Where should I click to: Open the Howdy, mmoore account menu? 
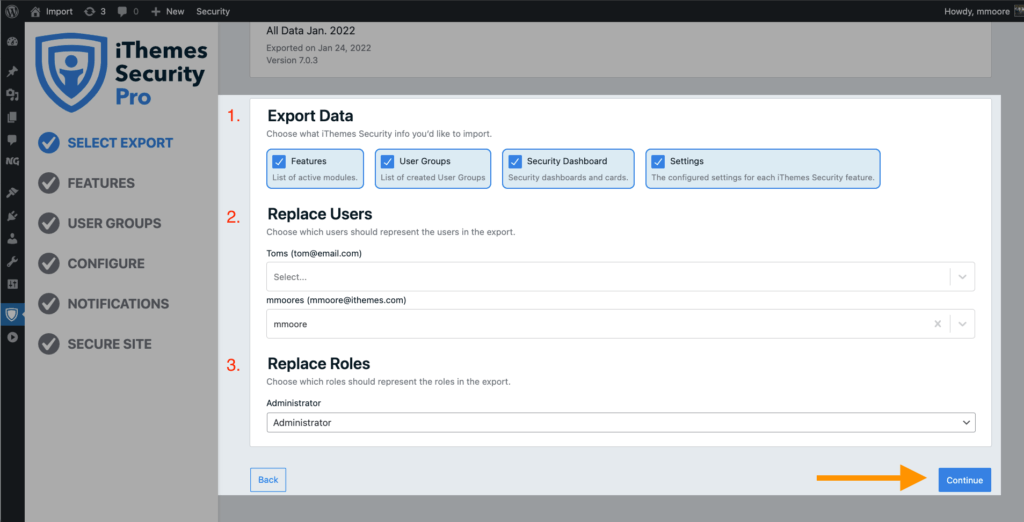(983, 11)
